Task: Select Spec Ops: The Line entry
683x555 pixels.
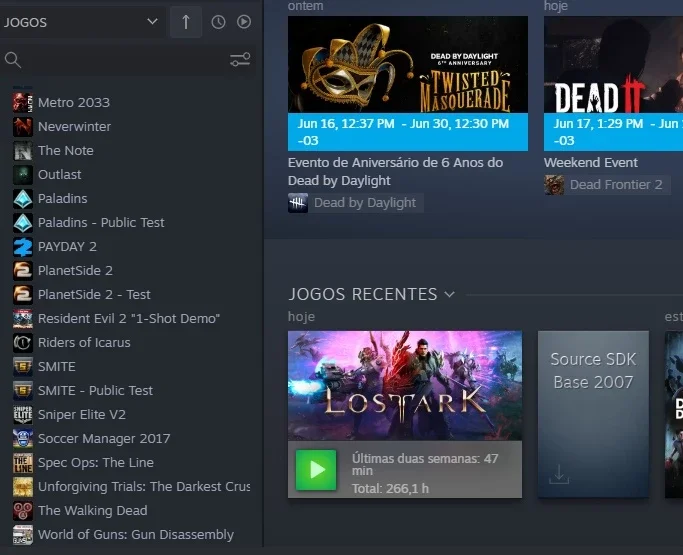Action: tap(96, 462)
